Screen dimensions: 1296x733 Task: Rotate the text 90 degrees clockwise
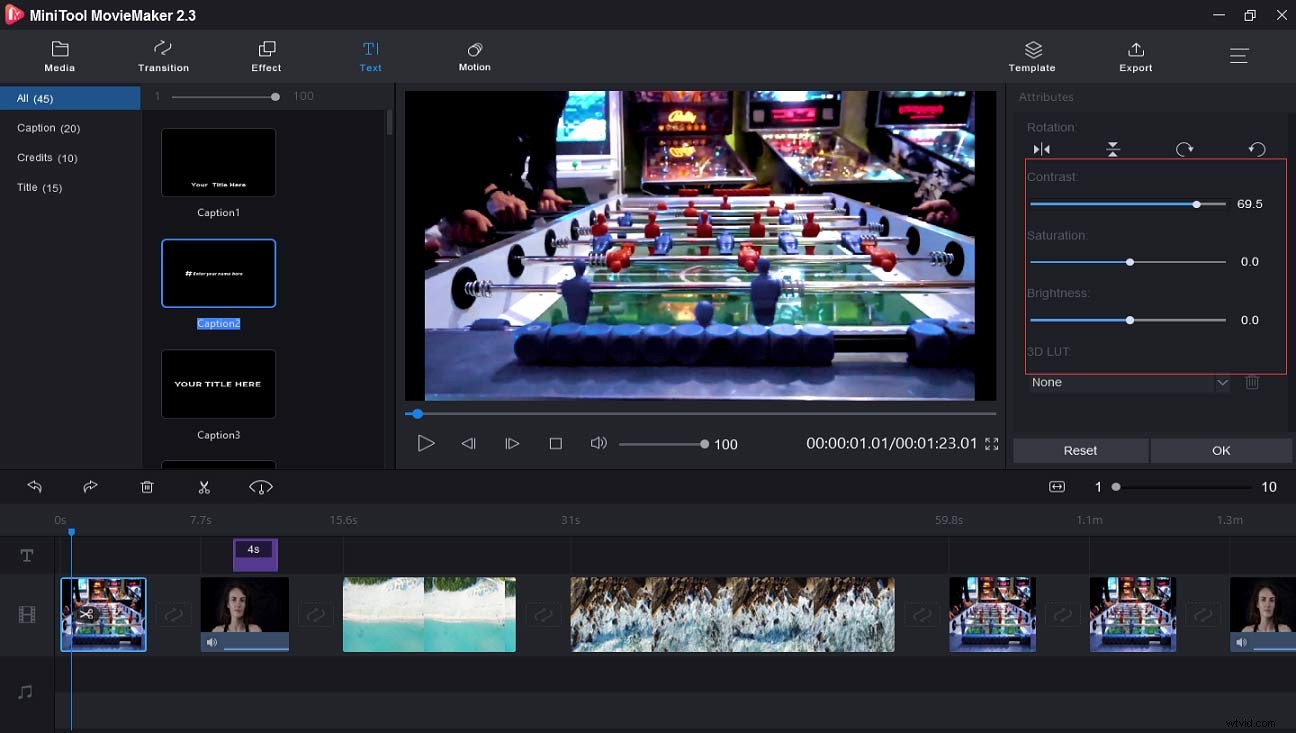(x=1185, y=148)
